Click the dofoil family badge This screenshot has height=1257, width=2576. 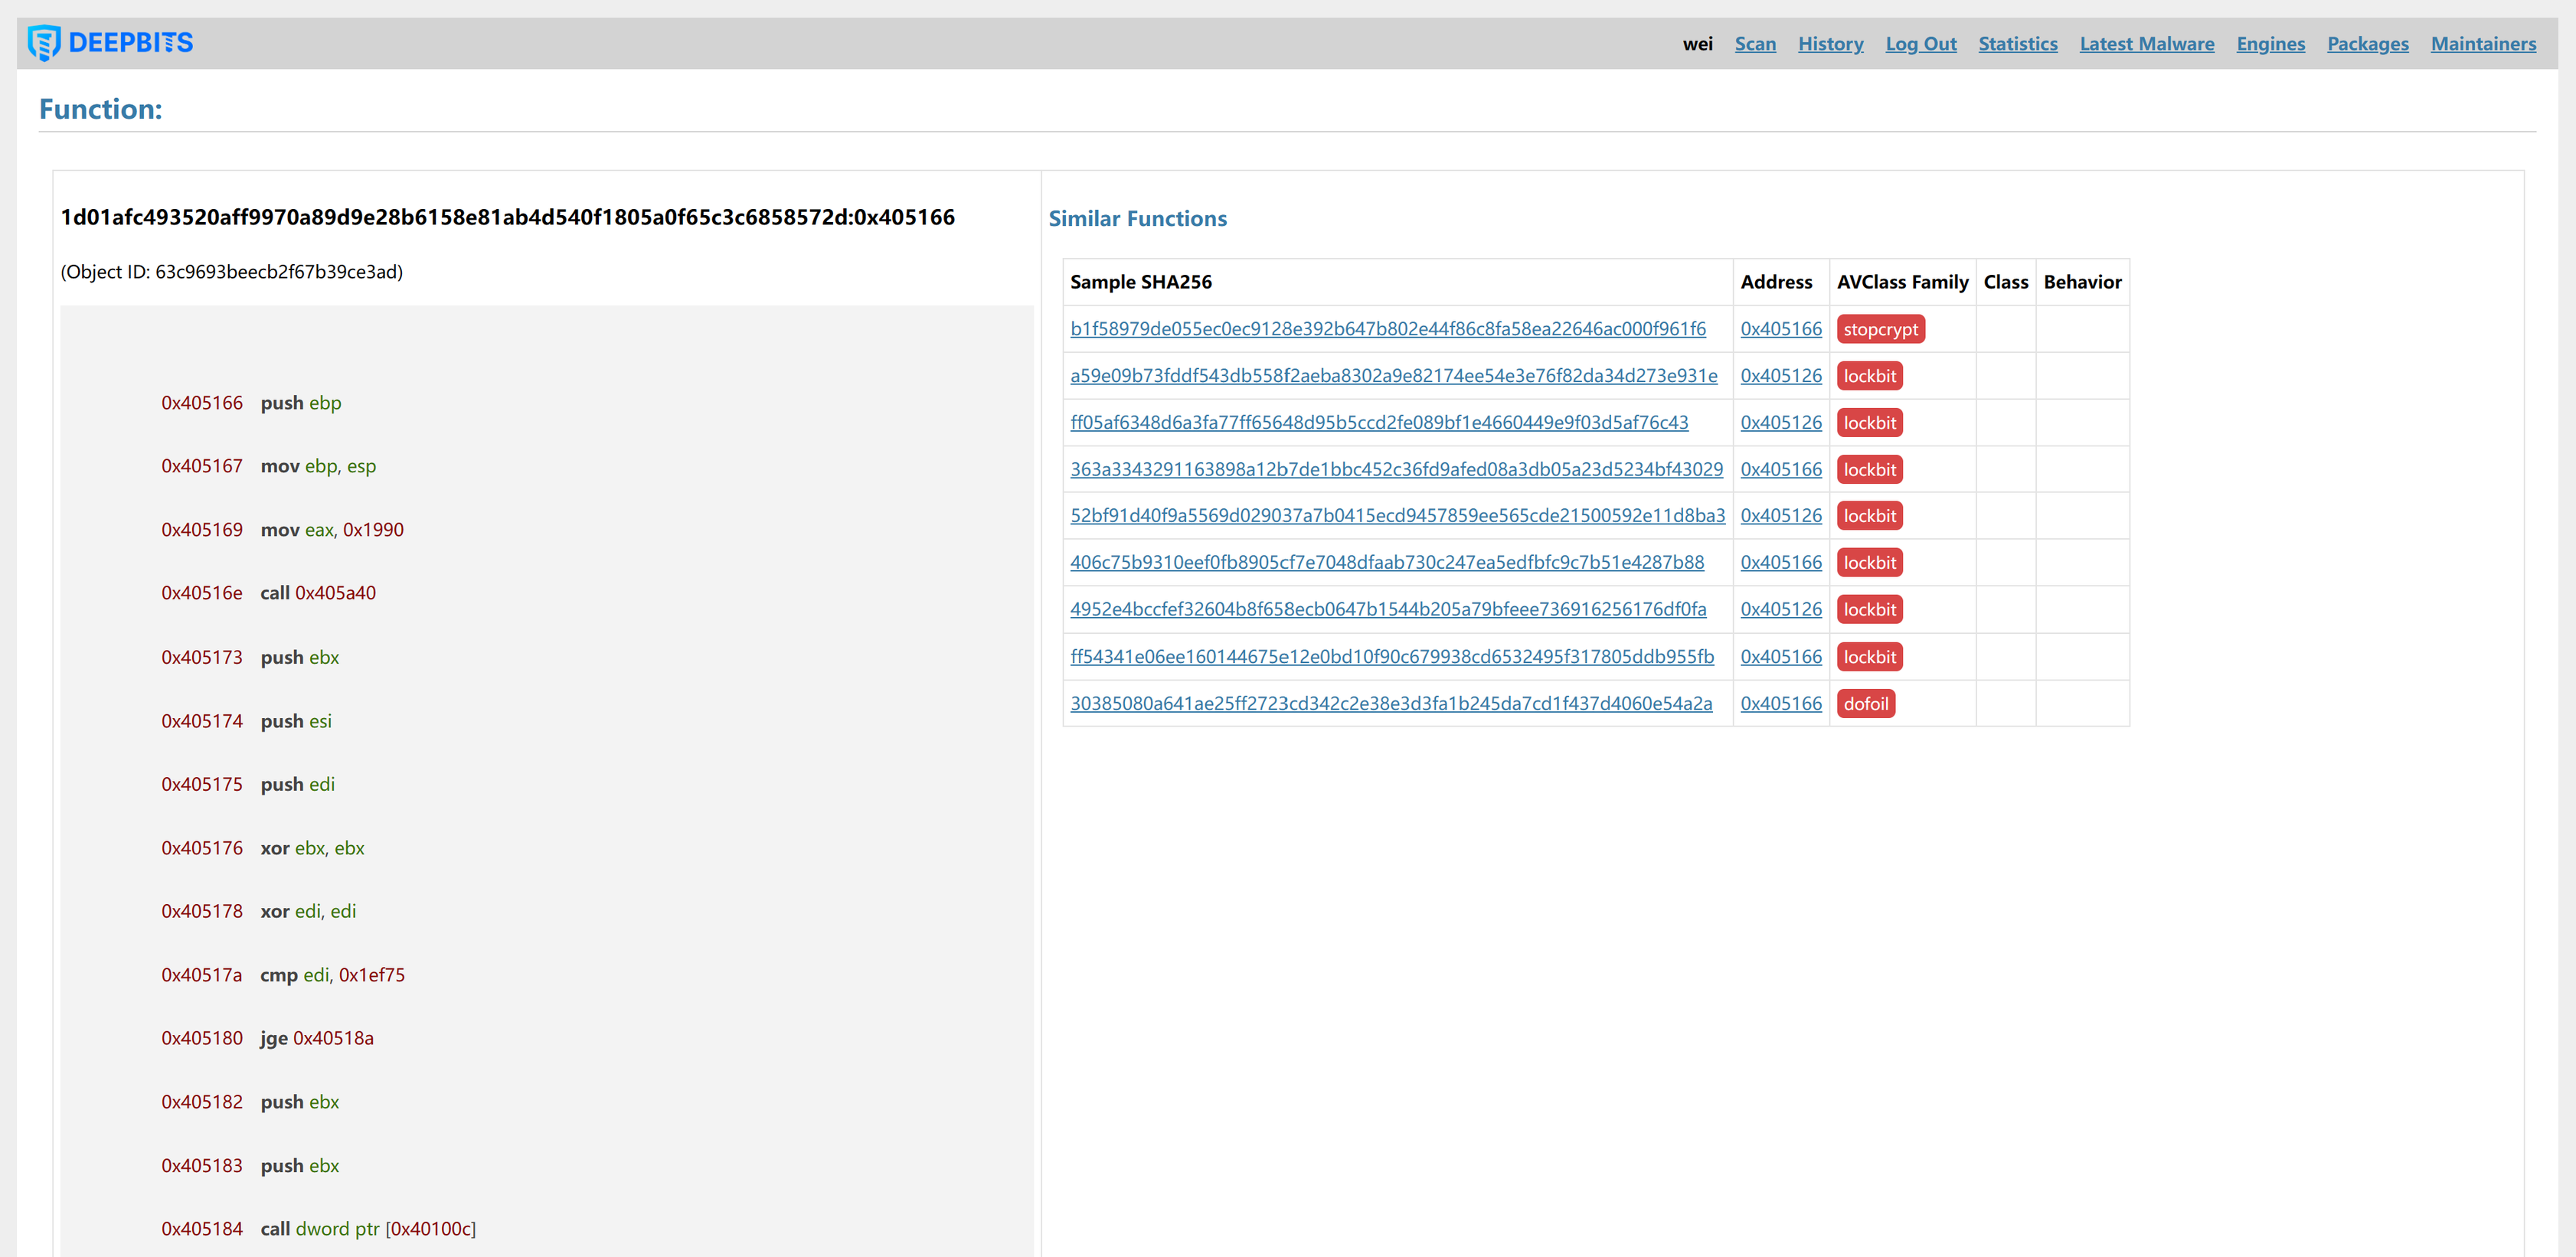1866,704
